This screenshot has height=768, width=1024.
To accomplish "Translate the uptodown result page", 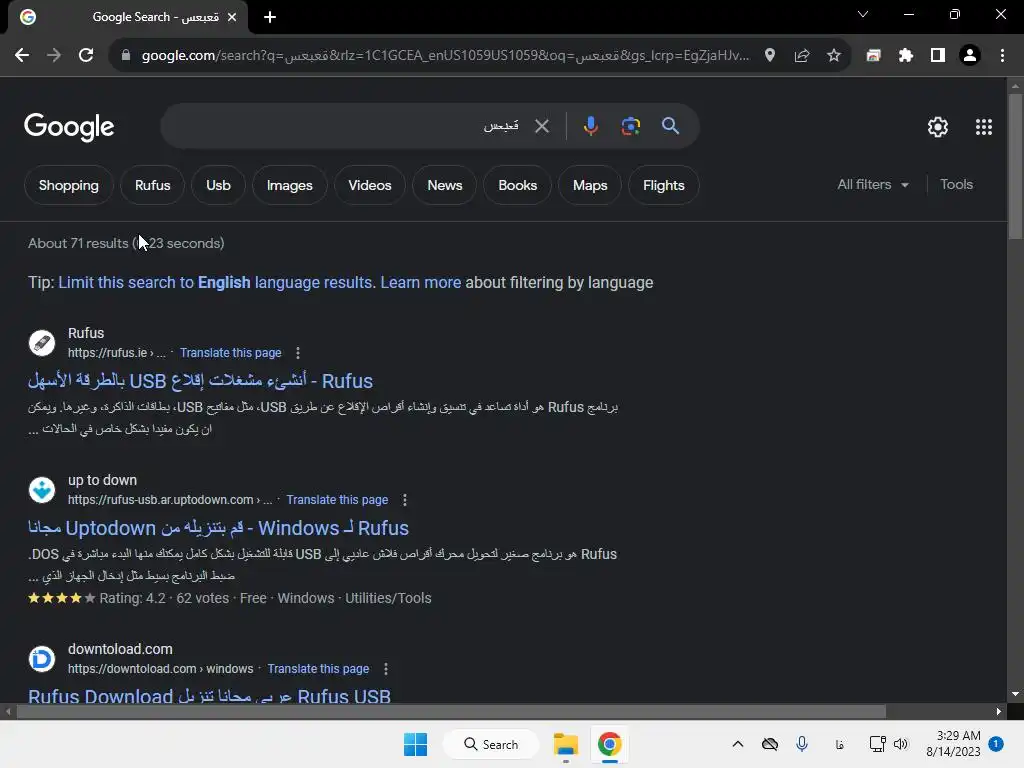I will tap(337, 500).
